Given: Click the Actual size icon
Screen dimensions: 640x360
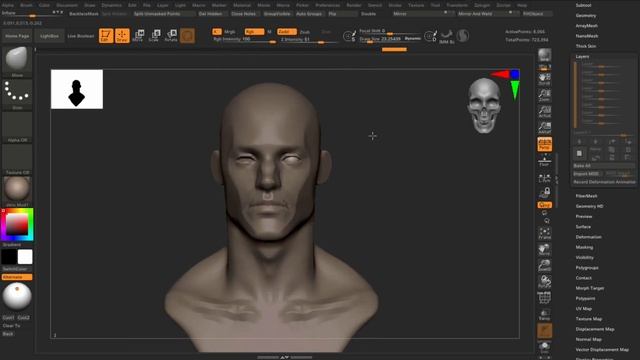Looking at the screenshot, I should point(544,111).
